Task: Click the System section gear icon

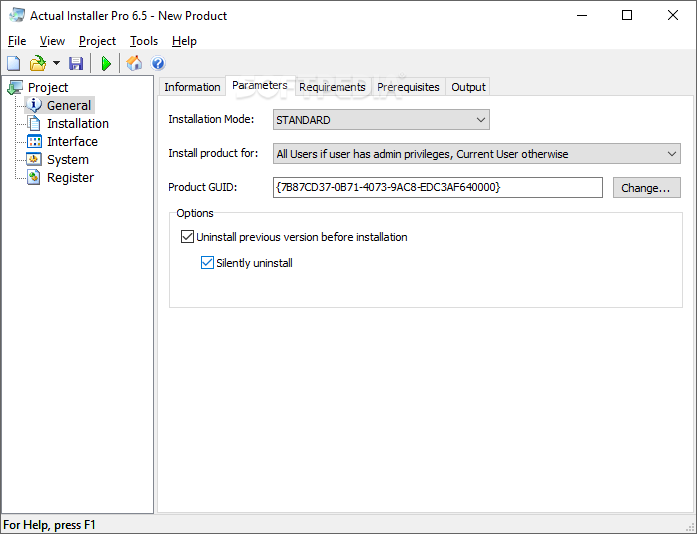Action: (34, 159)
